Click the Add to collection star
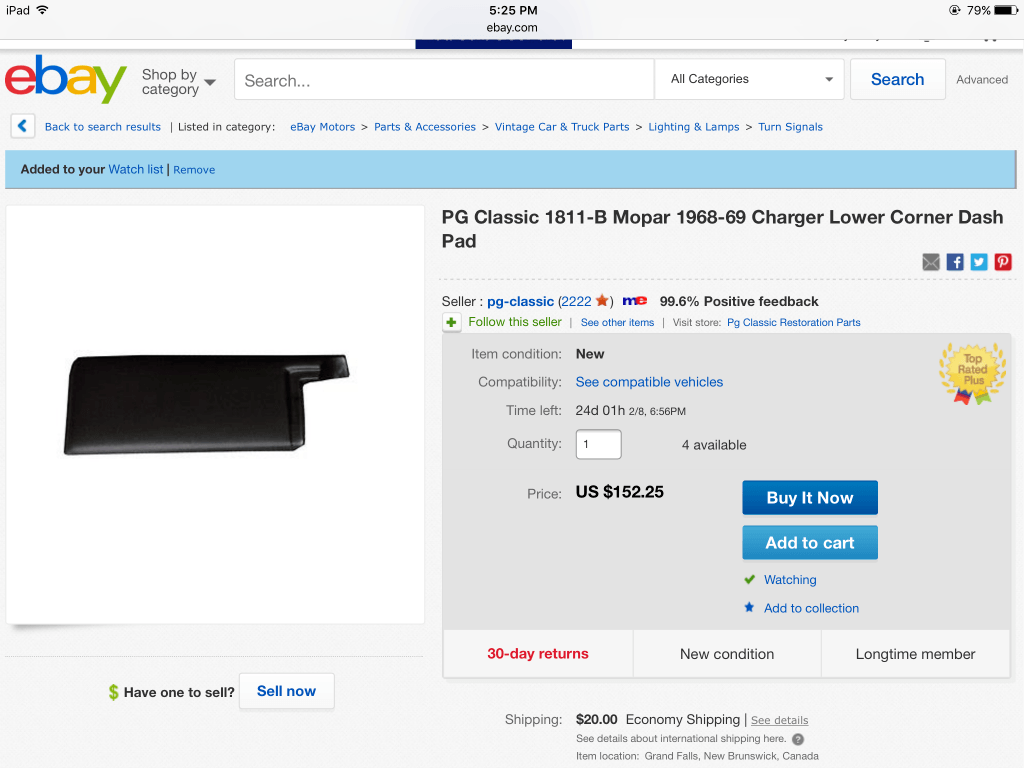1024x768 pixels. [x=749, y=607]
